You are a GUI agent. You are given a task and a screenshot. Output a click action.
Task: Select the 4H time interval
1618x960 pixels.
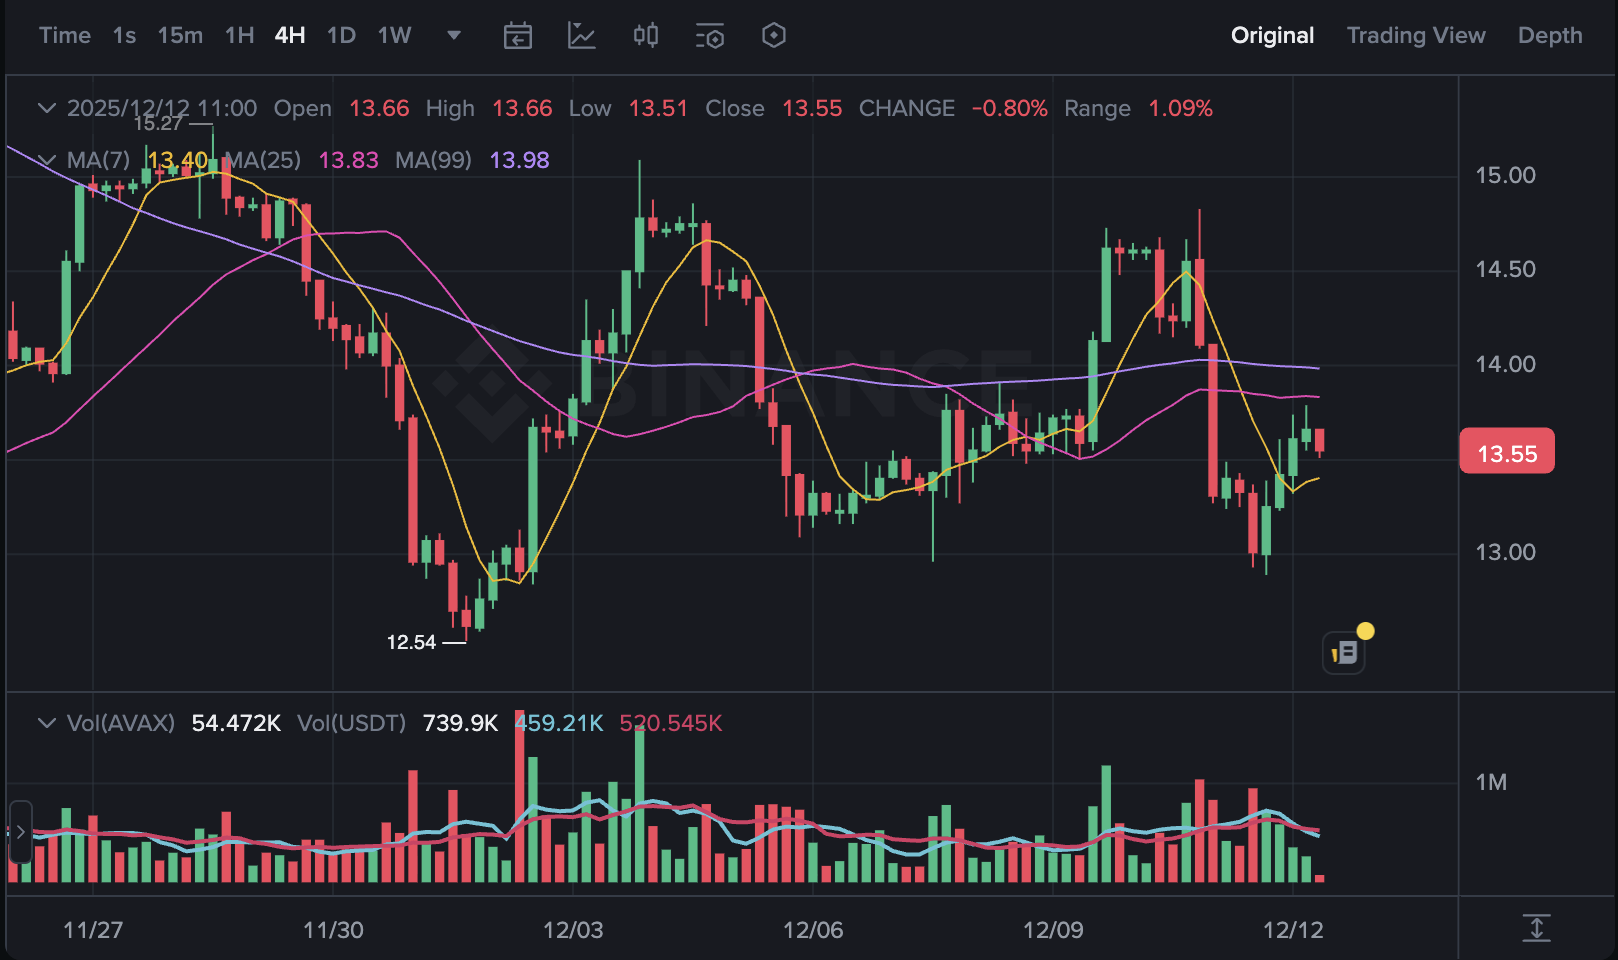click(x=290, y=36)
